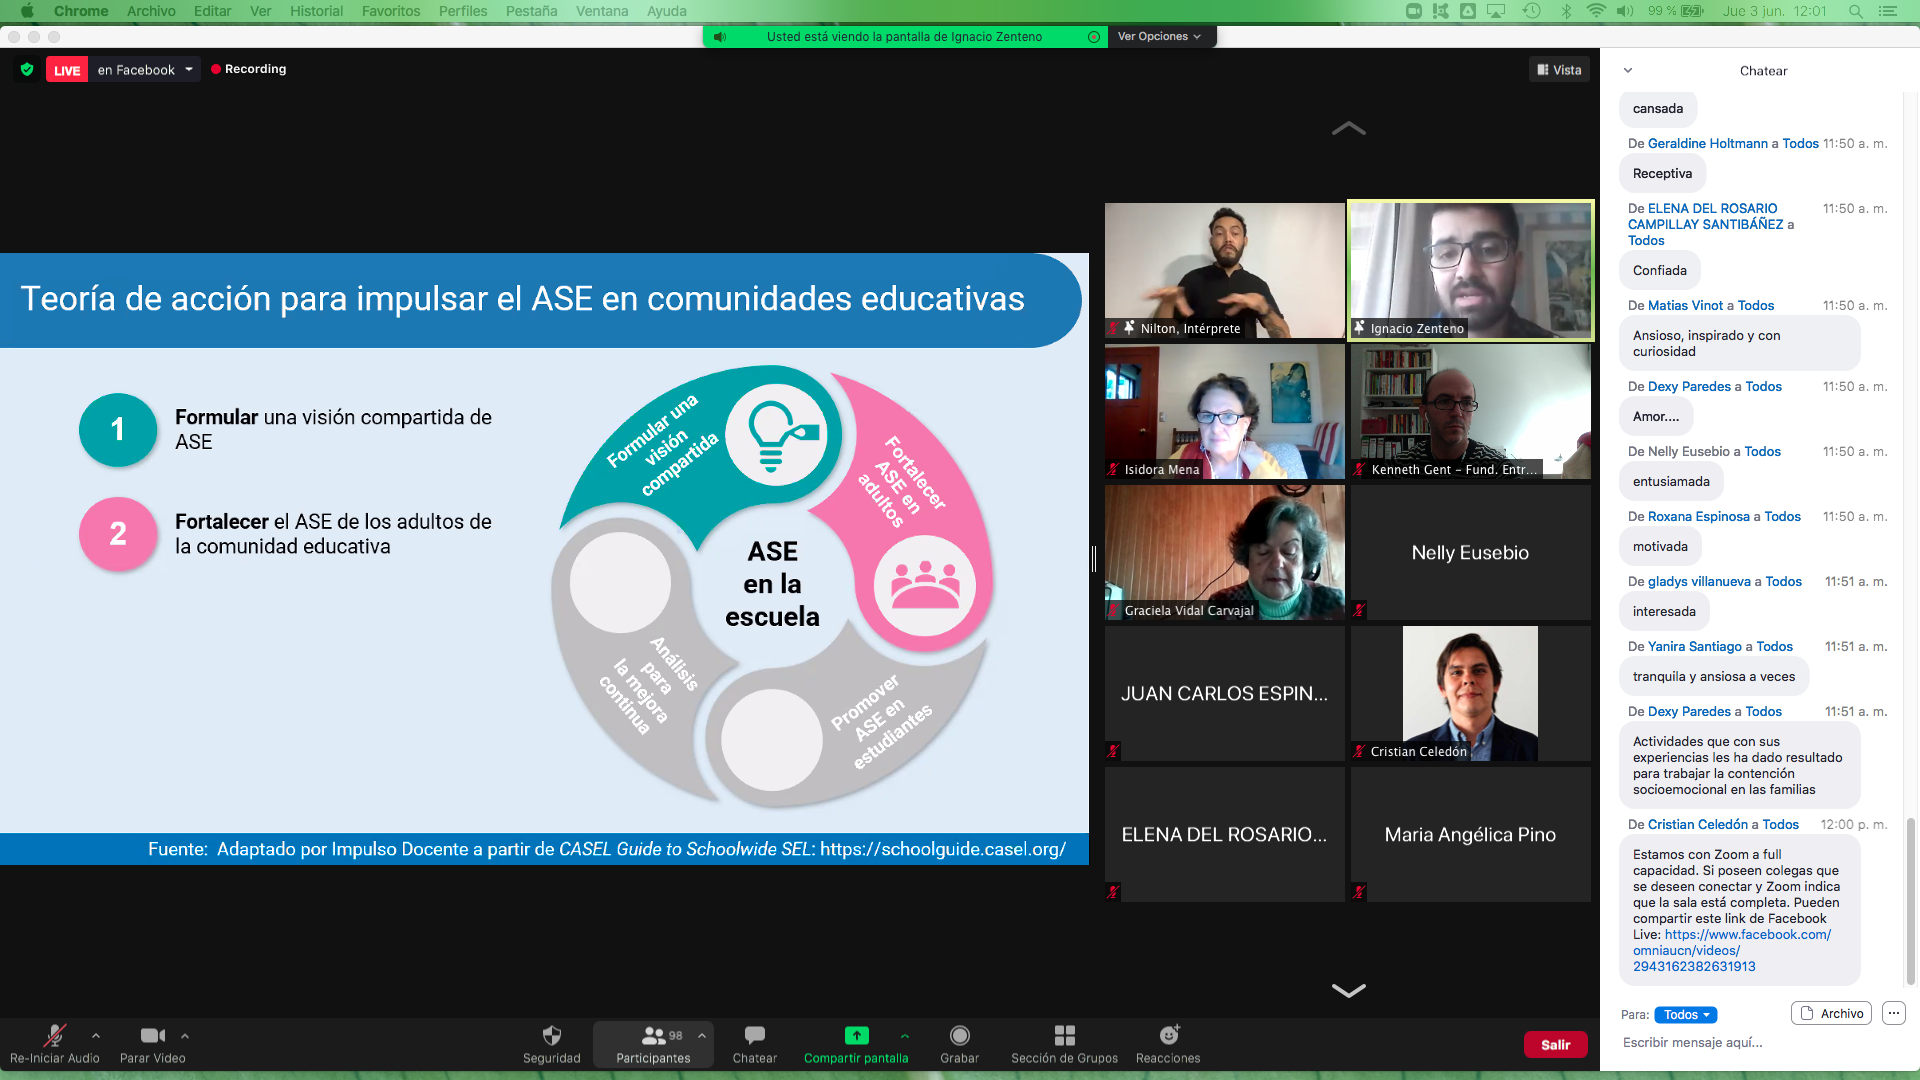The image size is (1920, 1080).
Task: Click the green encryption shield icon
Action: click(x=27, y=69)
